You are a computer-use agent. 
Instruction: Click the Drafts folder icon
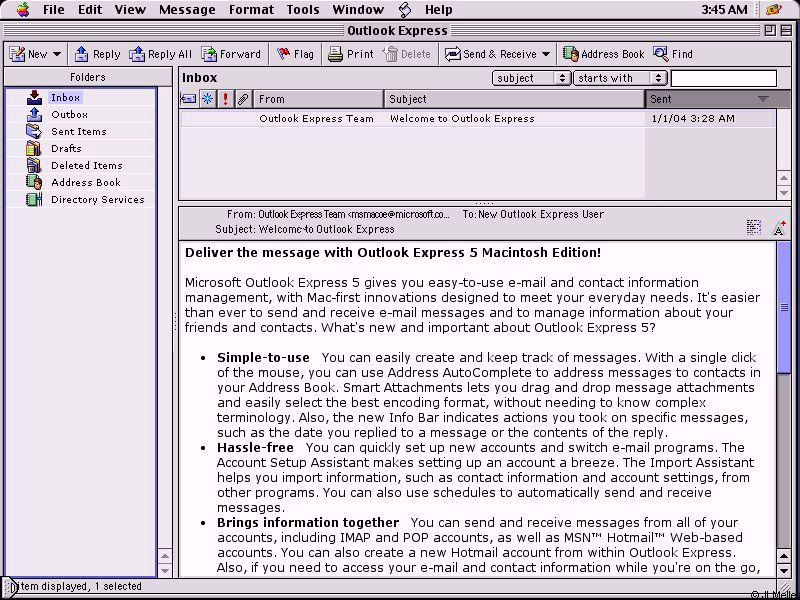coord(34,148)
